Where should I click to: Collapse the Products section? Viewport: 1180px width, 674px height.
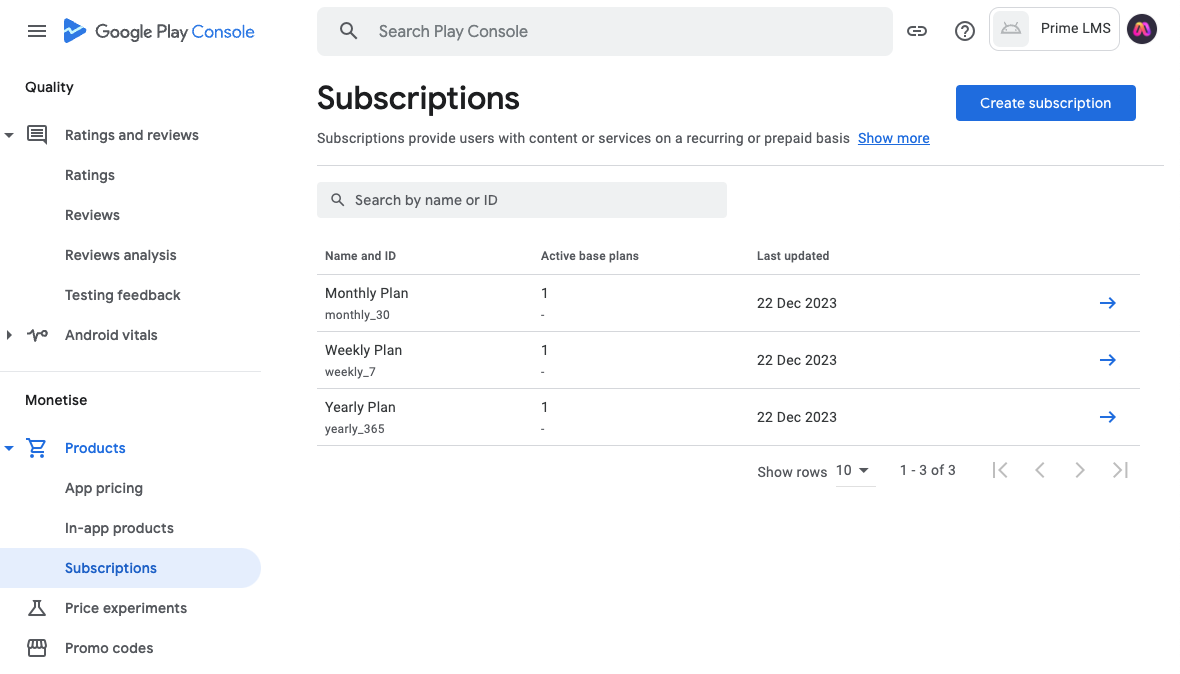point(9,448)
